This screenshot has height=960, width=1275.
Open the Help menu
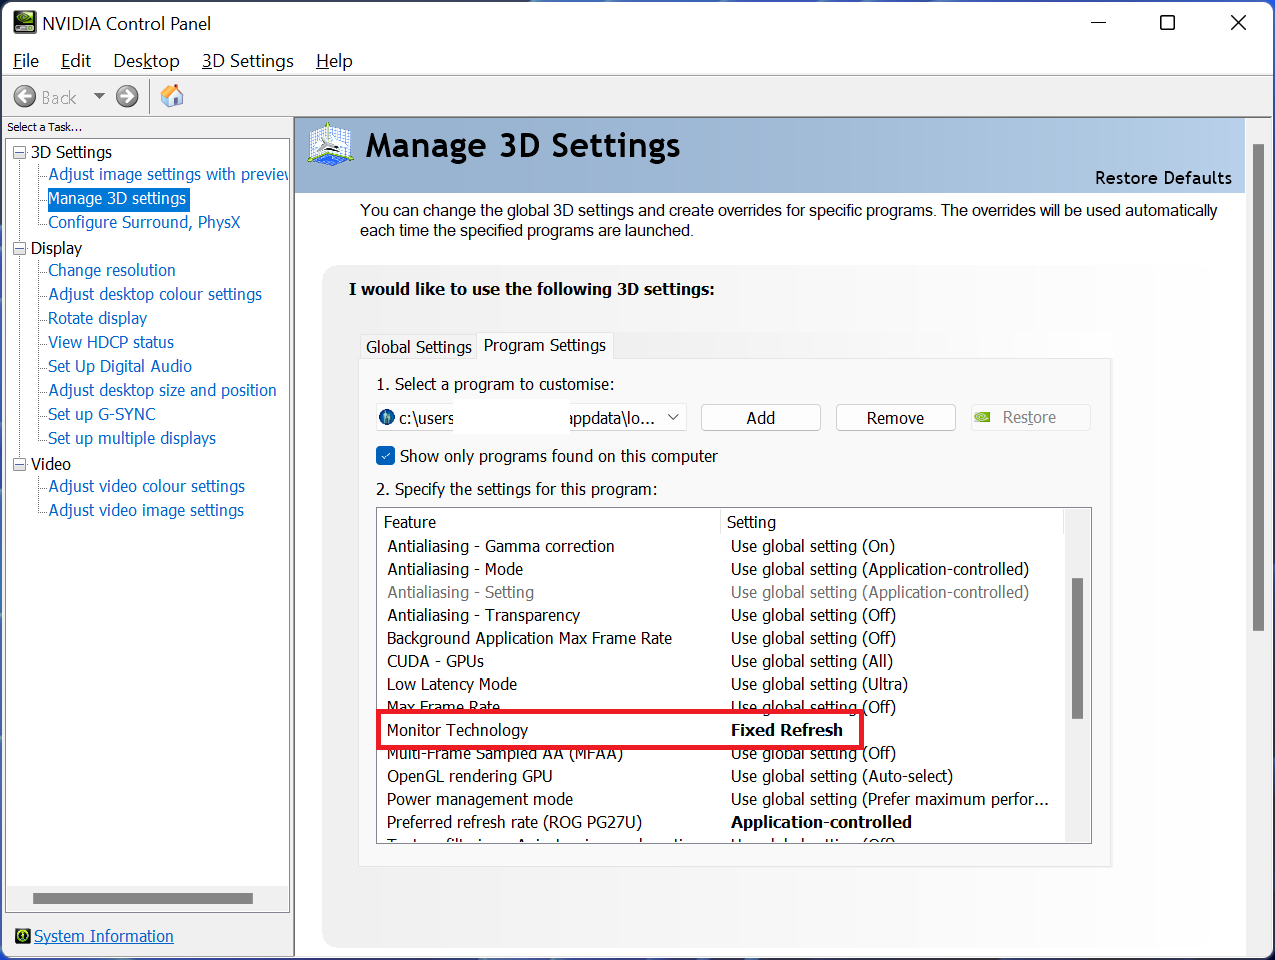click(x=334, y=61)
